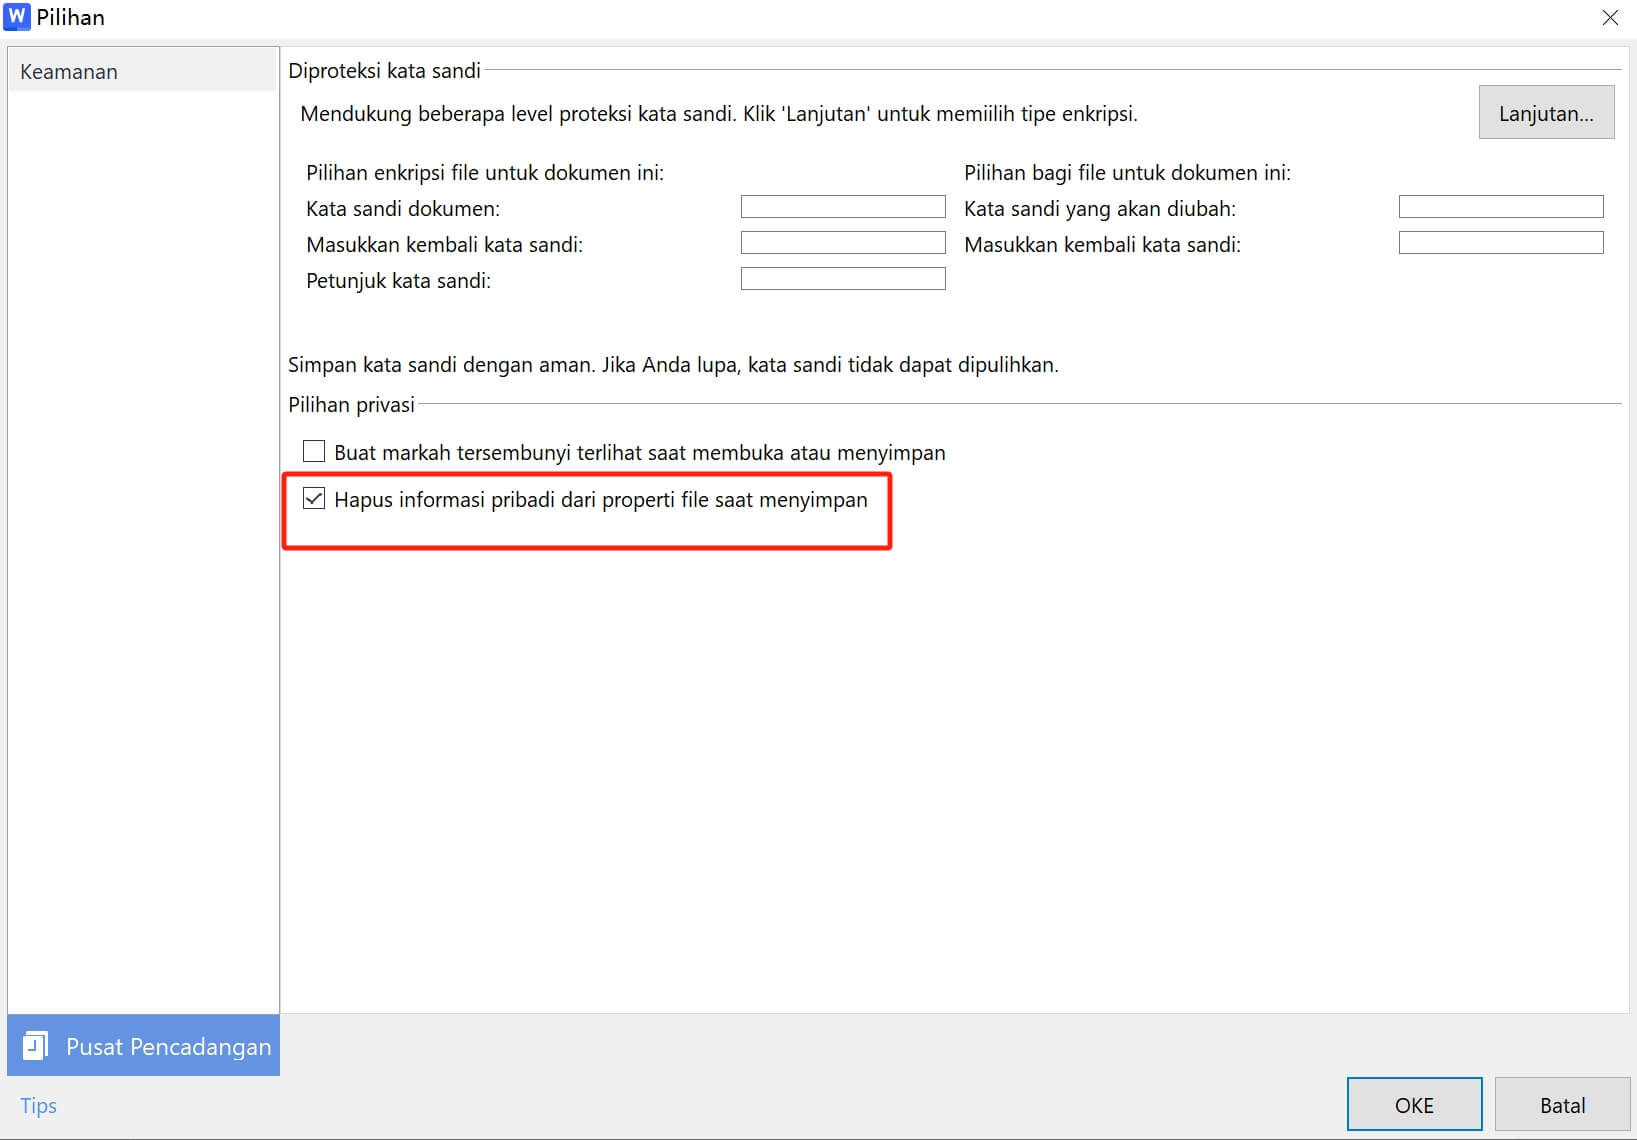Click the 'Pilihan privasi' section header
The height and width of the screenshot is (1140, 1637).
[x=351, y=404]
